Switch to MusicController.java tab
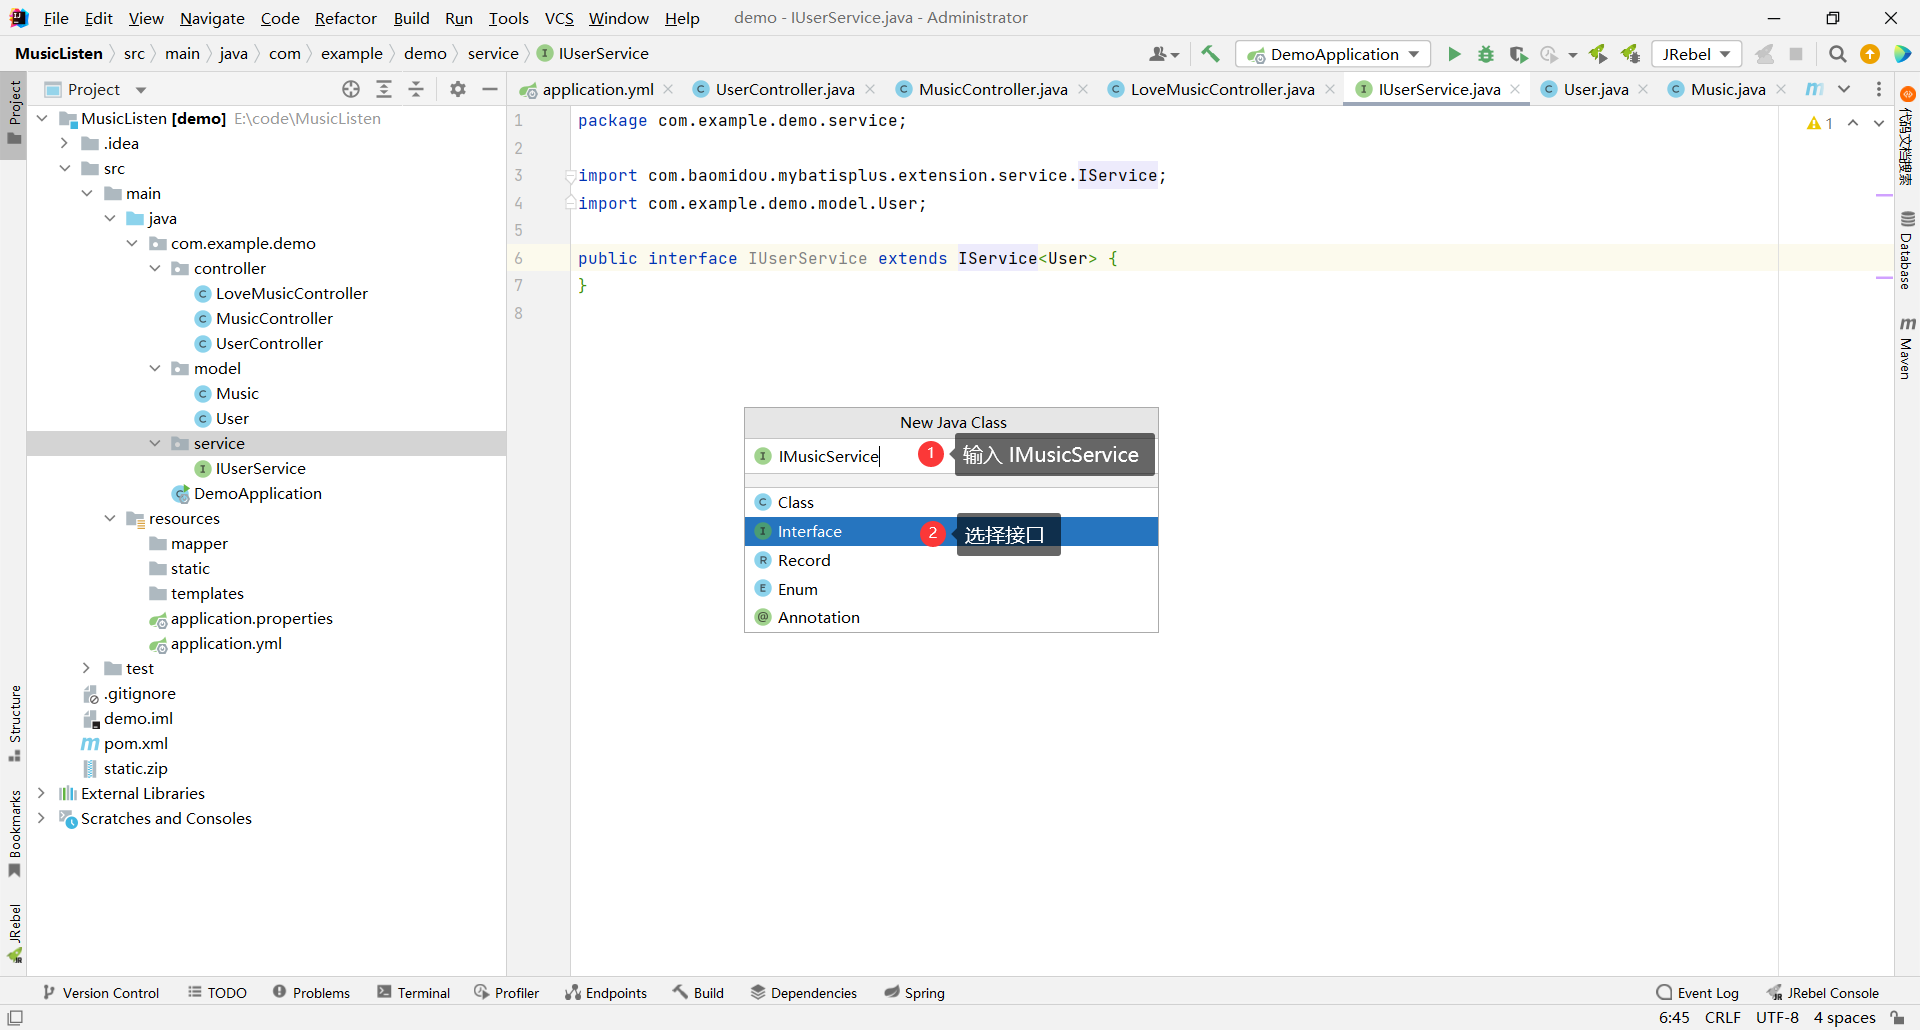This screenshot has width=1920, height=1030. coord(992,89)
